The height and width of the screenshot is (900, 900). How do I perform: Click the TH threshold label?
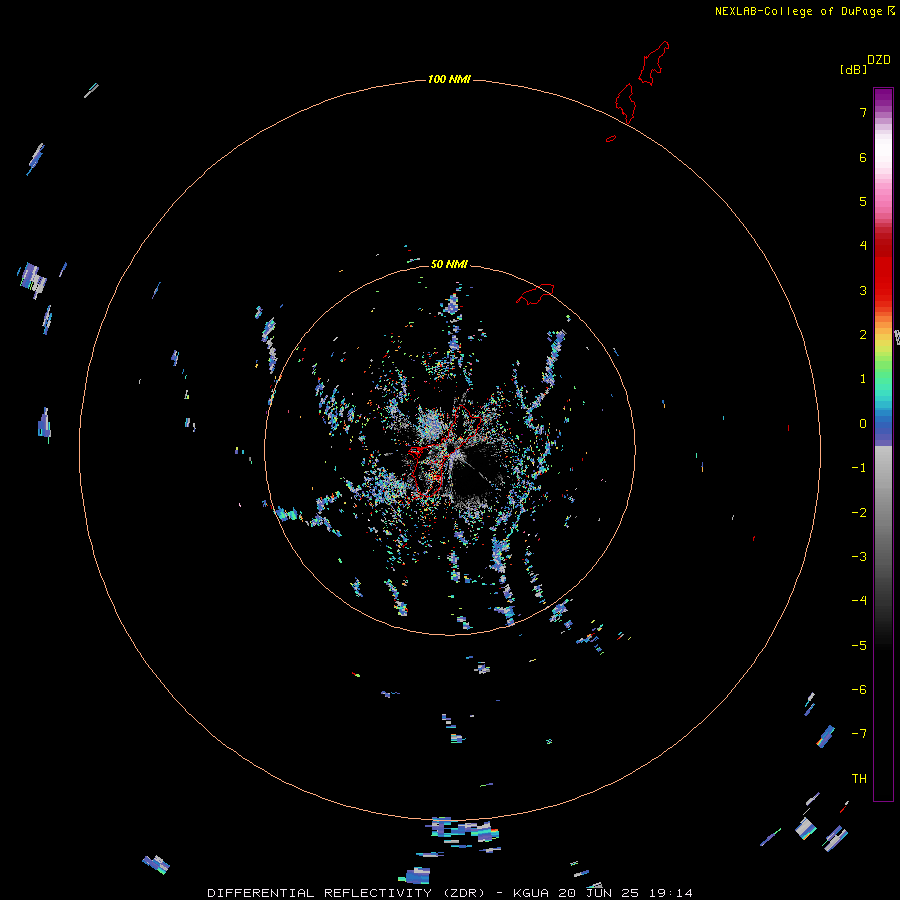[859, 778]
